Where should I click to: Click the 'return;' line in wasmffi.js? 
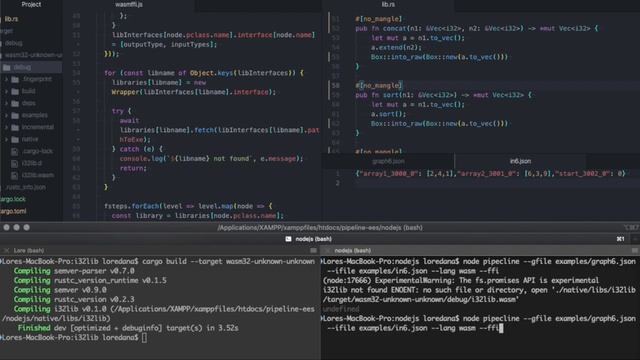(133, 168)
